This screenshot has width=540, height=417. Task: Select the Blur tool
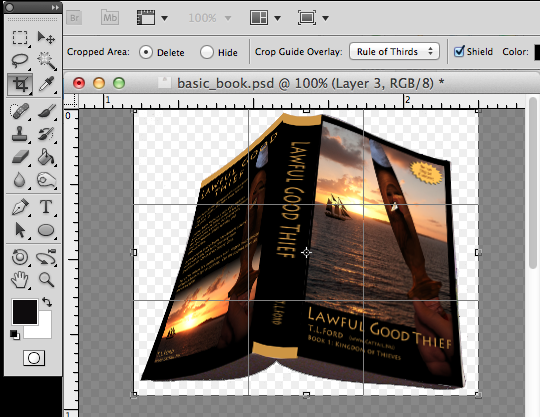[20, 180]
